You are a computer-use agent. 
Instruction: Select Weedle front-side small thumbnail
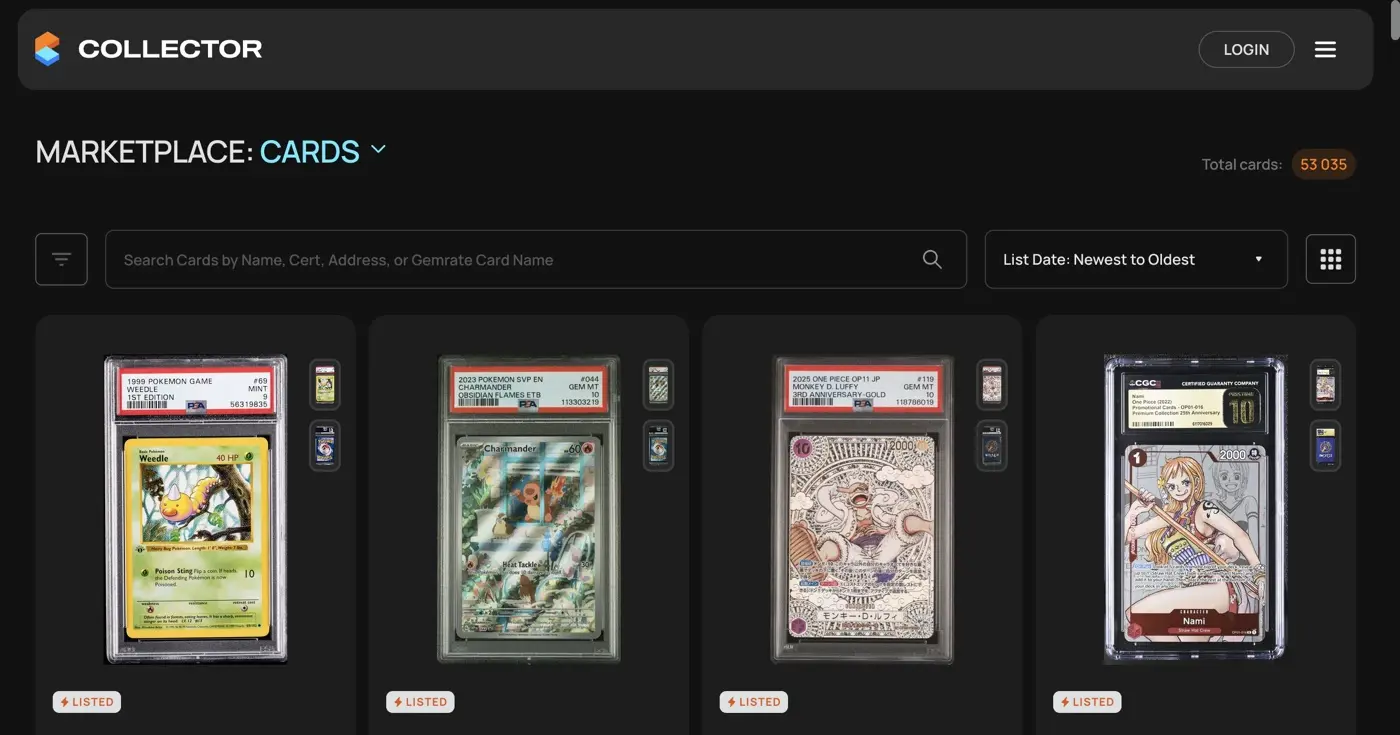point(325,385)
